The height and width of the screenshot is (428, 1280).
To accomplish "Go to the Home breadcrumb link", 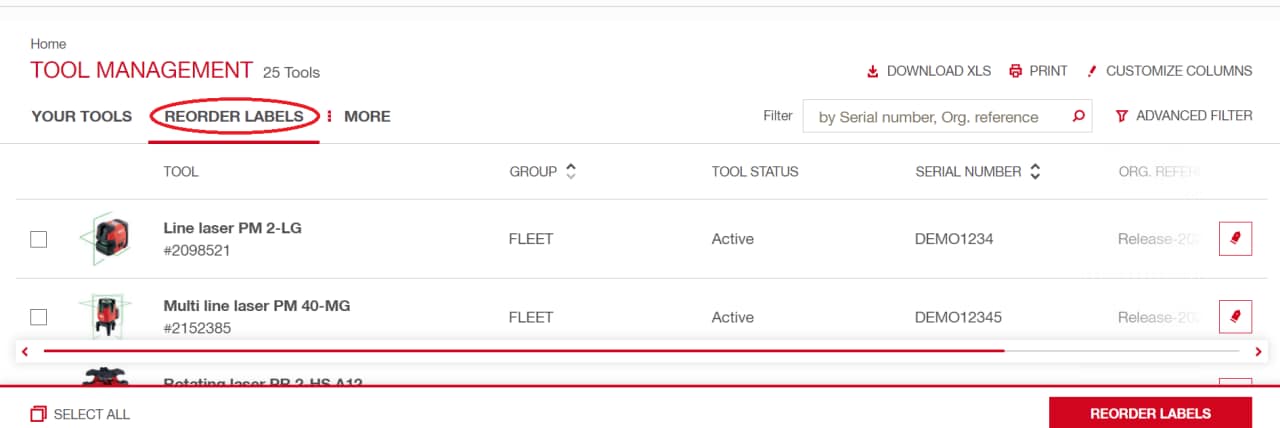I will coord(48,44).
